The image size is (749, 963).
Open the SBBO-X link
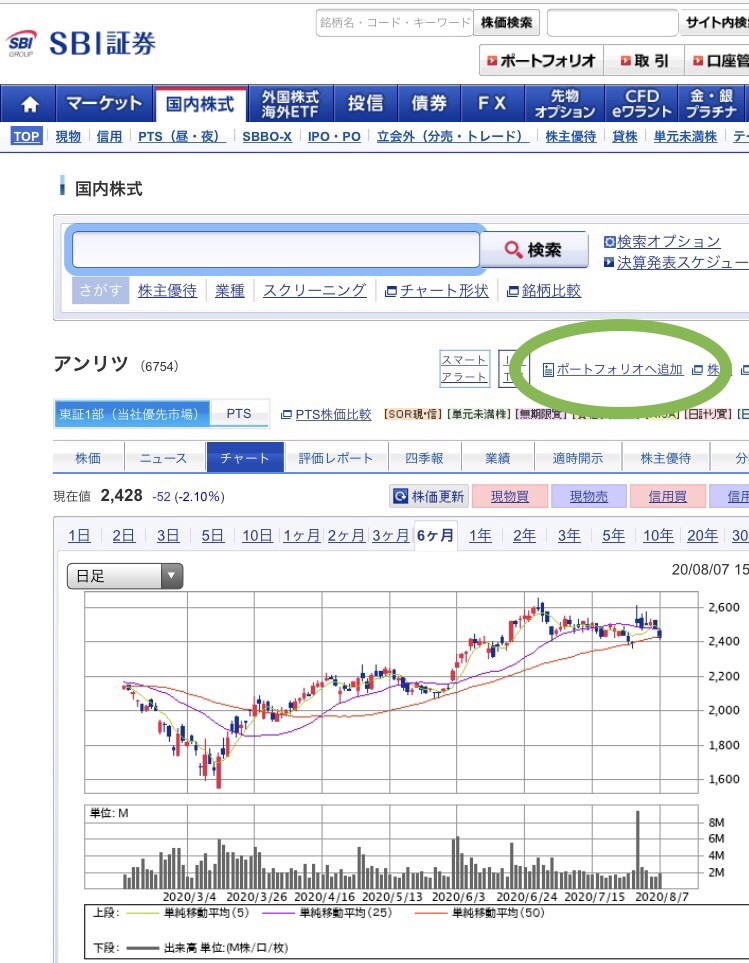coord(267,136)
